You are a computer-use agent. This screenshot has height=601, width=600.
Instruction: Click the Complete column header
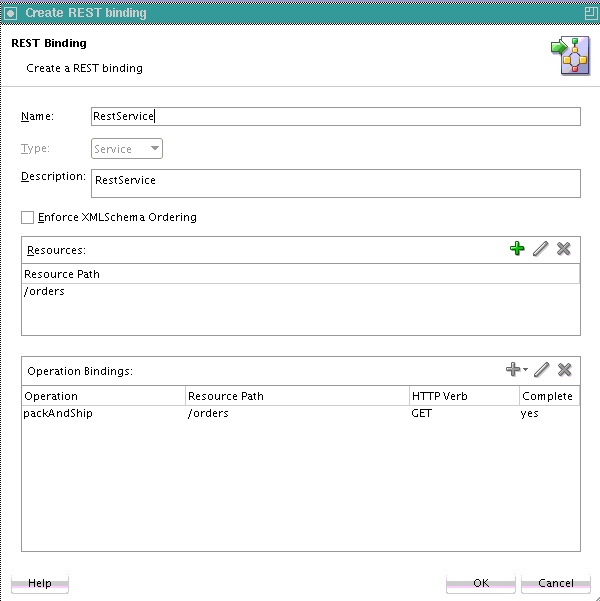coord(549,396)
